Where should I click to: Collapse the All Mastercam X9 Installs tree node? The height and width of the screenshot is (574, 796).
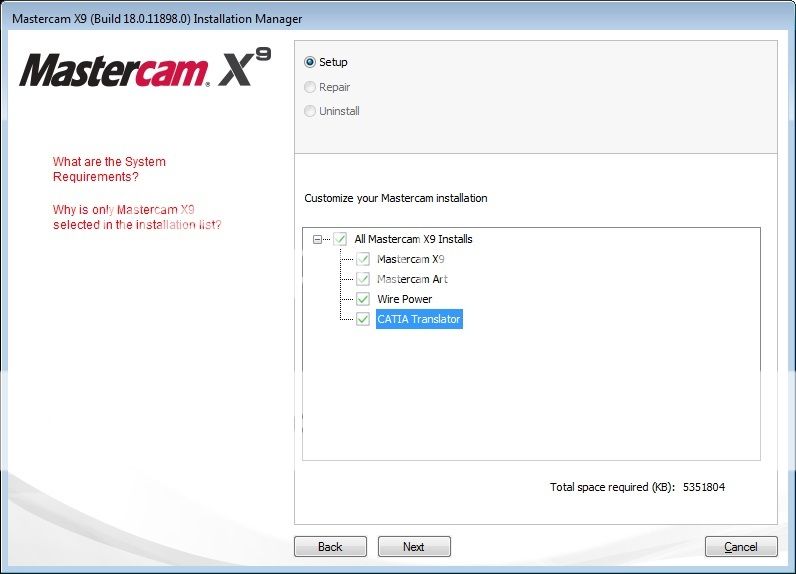click(318, 239)
